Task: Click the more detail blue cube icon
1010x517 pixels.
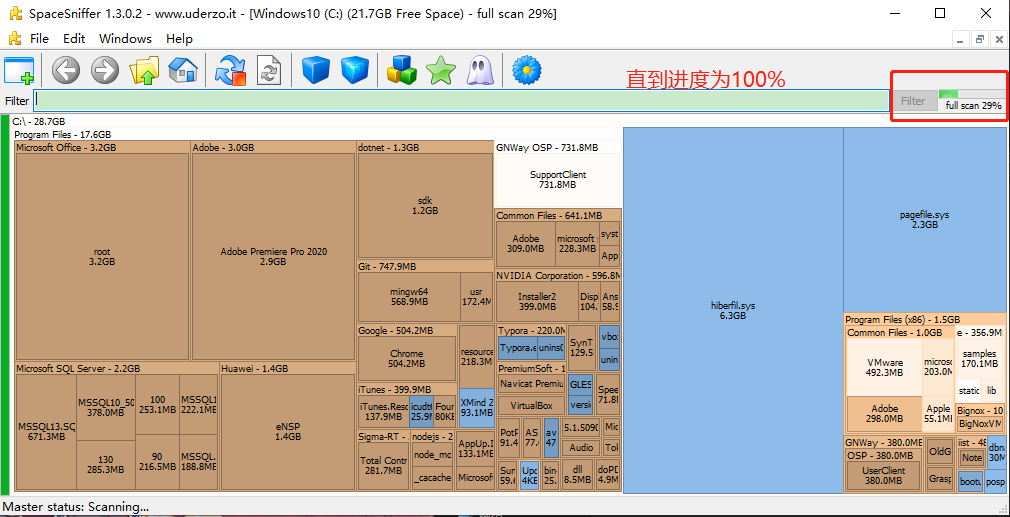Action: 355,70
